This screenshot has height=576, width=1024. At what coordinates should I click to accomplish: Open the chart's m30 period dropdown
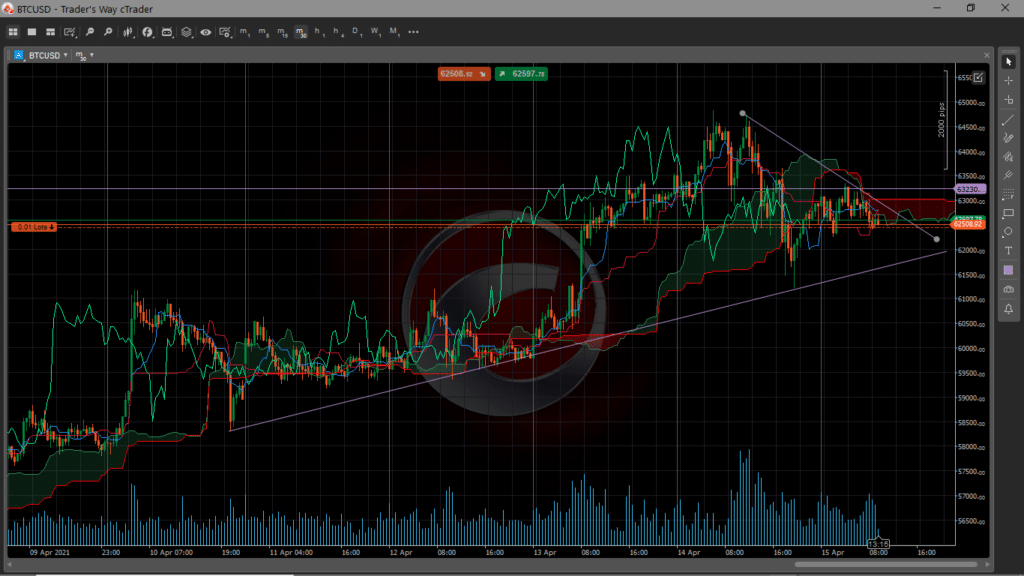[x=84, y=56]
